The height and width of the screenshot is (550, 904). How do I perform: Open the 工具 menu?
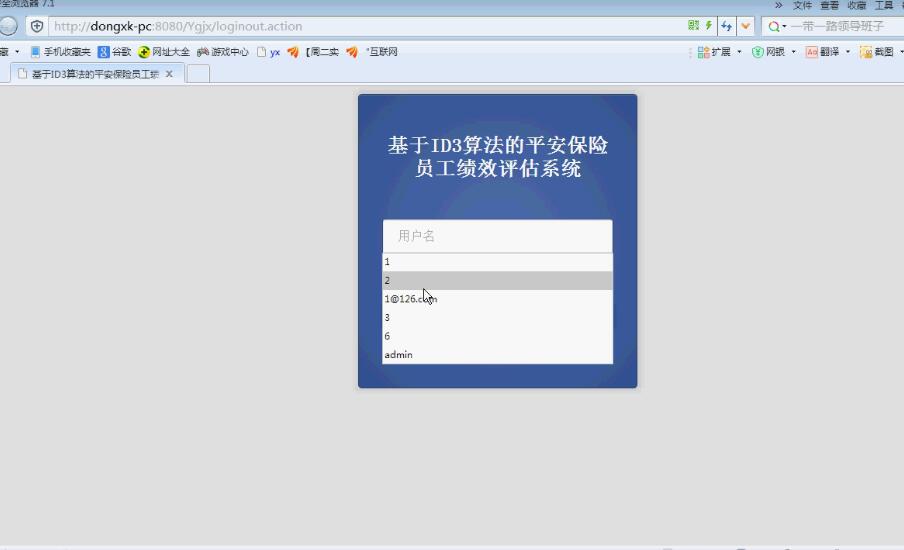(884, 5)
